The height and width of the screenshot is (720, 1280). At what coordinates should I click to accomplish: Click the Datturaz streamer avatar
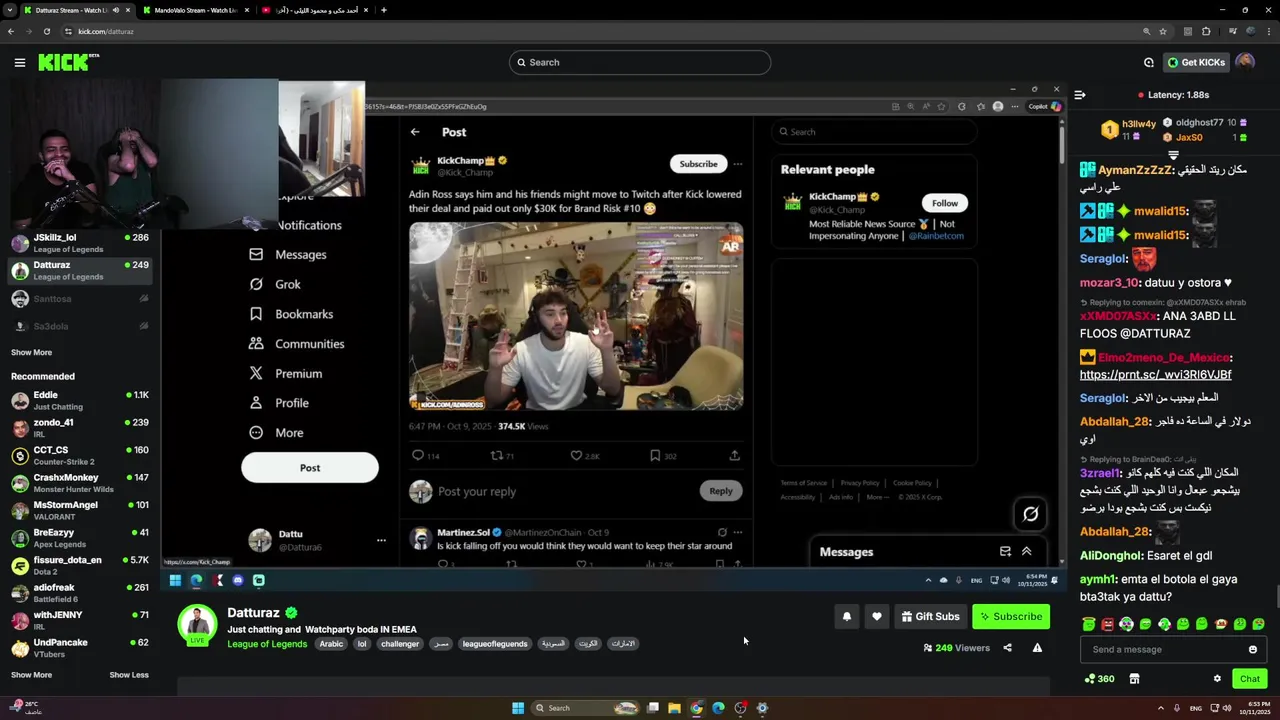click(x=197, y=622)
